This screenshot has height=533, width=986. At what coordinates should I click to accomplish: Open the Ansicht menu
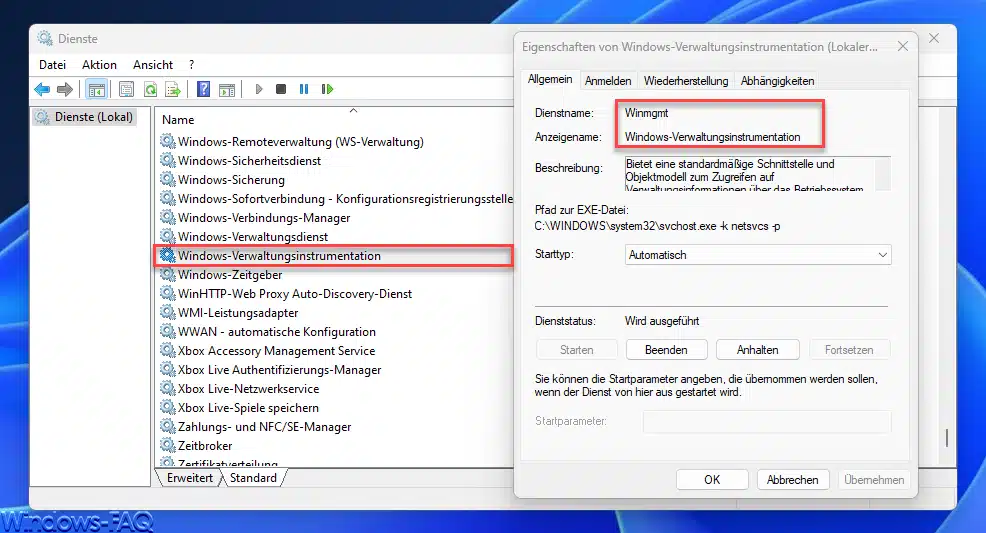pyautogui.click(x=153, y=65)
